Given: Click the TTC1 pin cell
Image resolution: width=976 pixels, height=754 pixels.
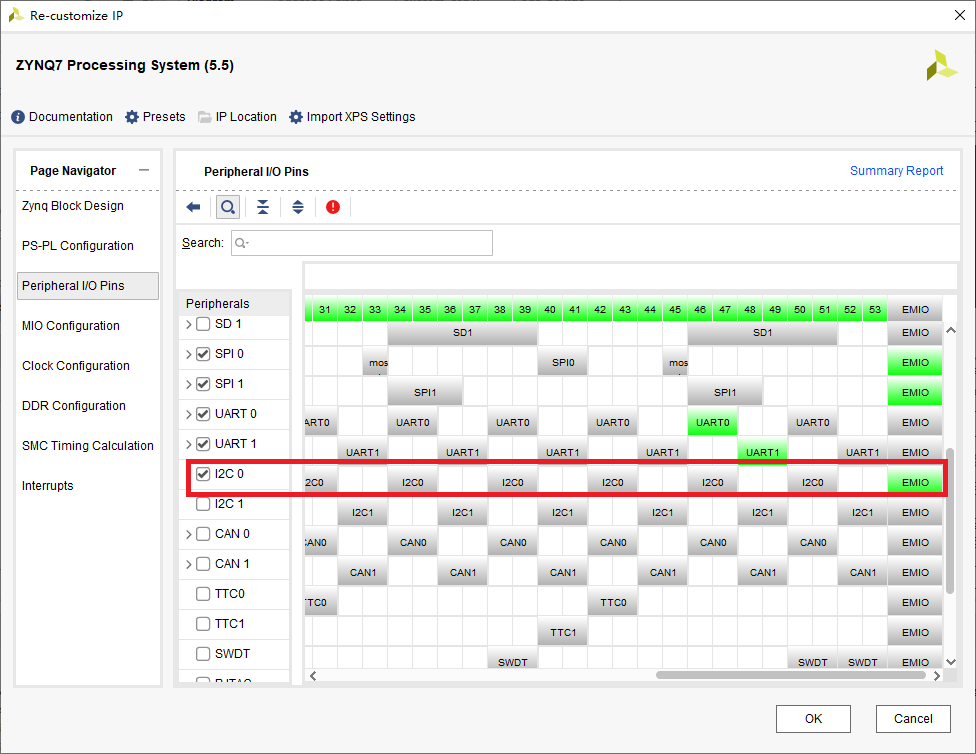Looking at the screenshot, I should 563,633.
